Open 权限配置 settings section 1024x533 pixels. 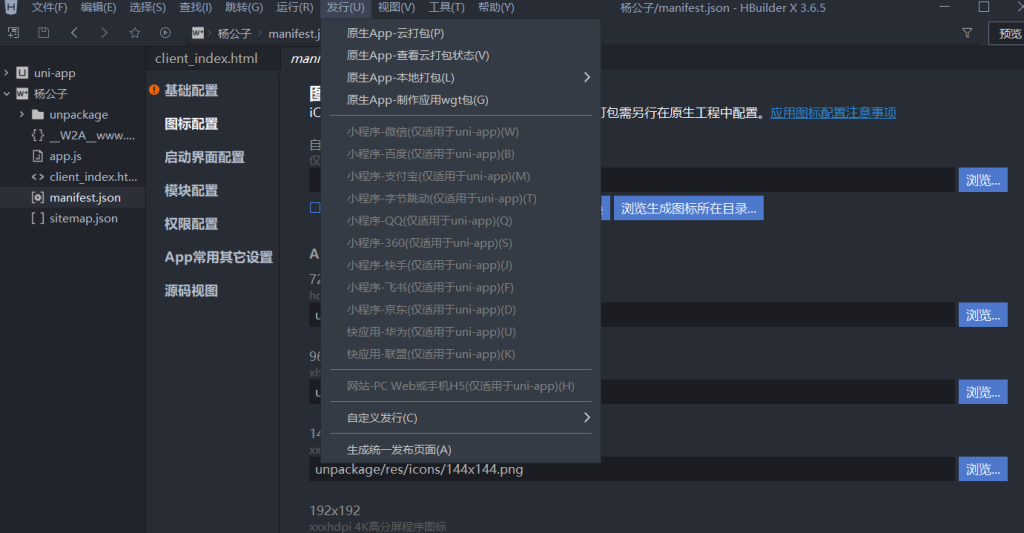[x=191, y=223]
